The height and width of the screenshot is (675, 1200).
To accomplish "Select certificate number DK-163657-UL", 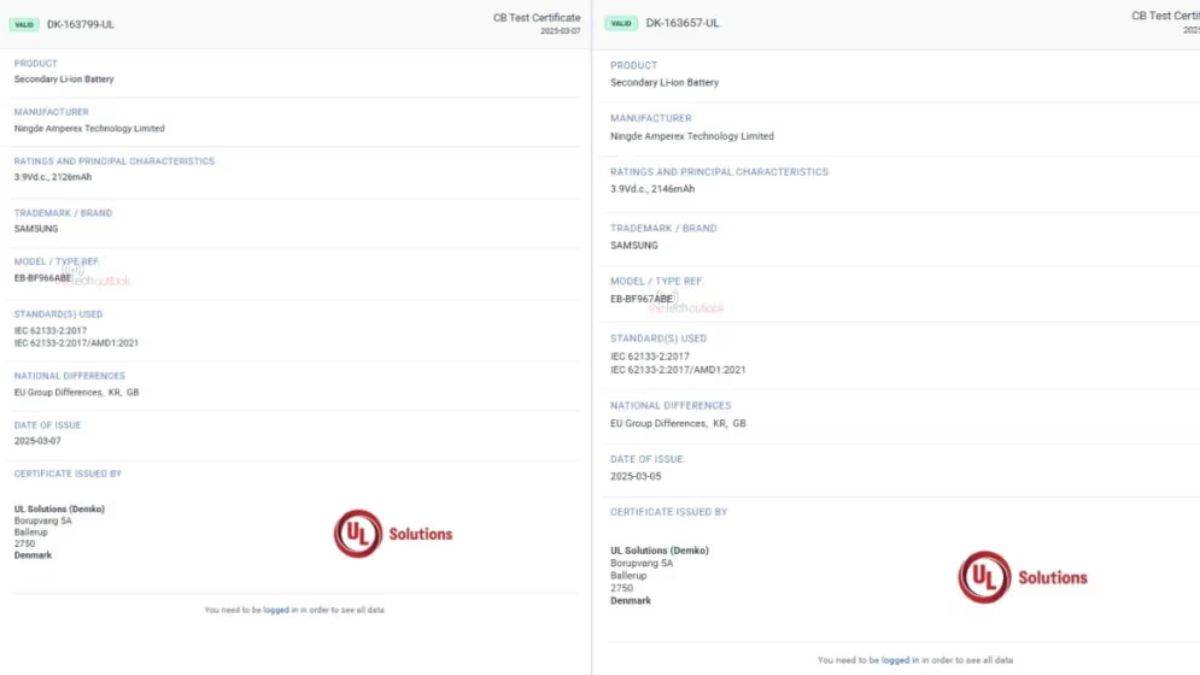I will (x=682, y=23).
